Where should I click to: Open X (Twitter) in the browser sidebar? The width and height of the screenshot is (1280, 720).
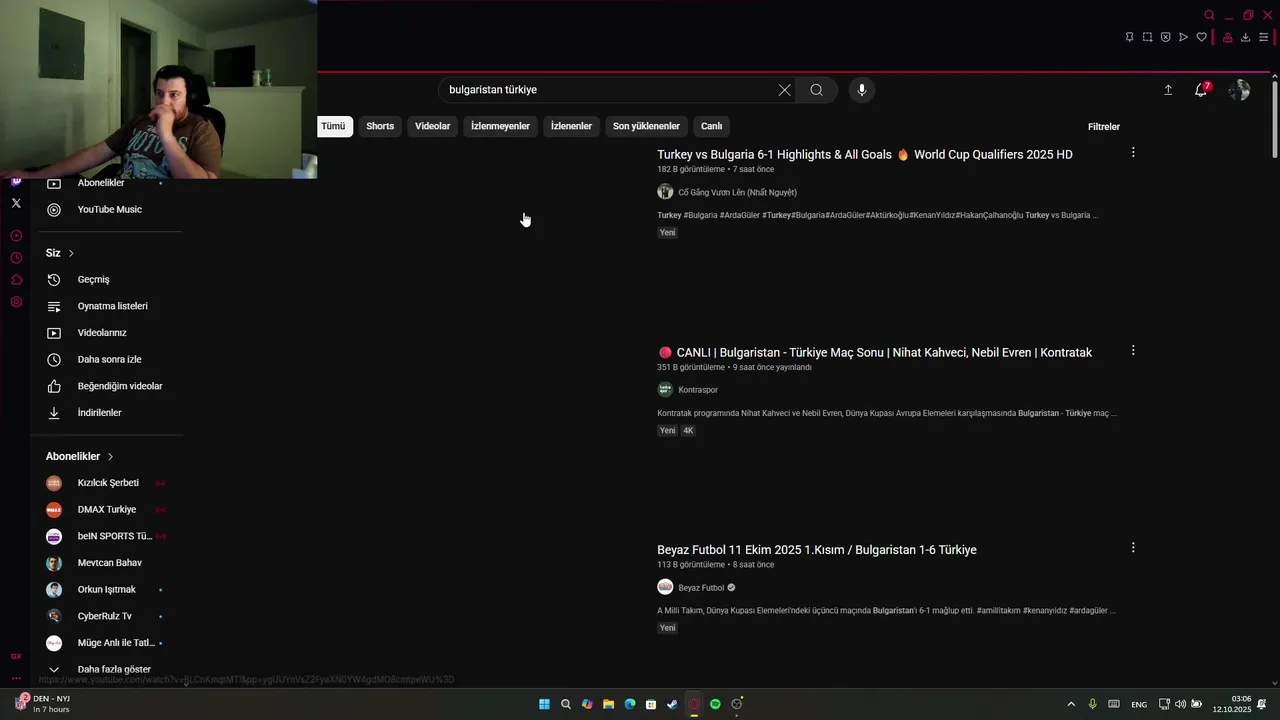point(16,203)
